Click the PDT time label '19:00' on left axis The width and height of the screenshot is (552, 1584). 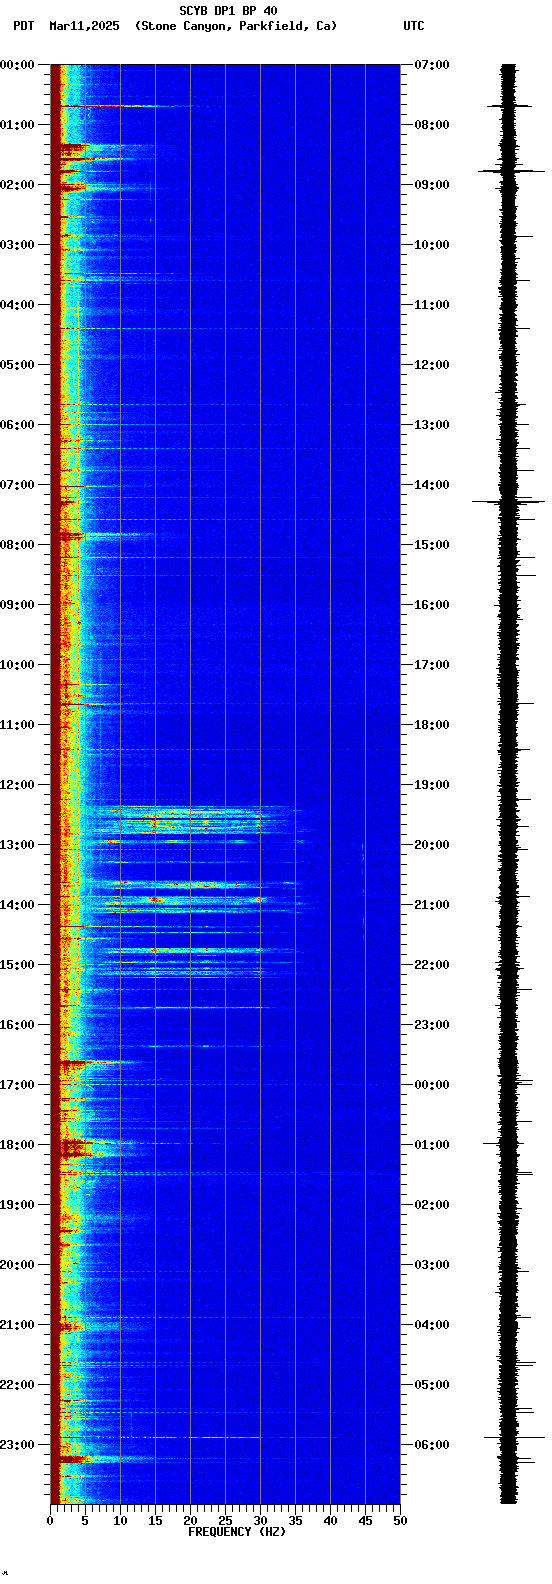pos(17,1205)
